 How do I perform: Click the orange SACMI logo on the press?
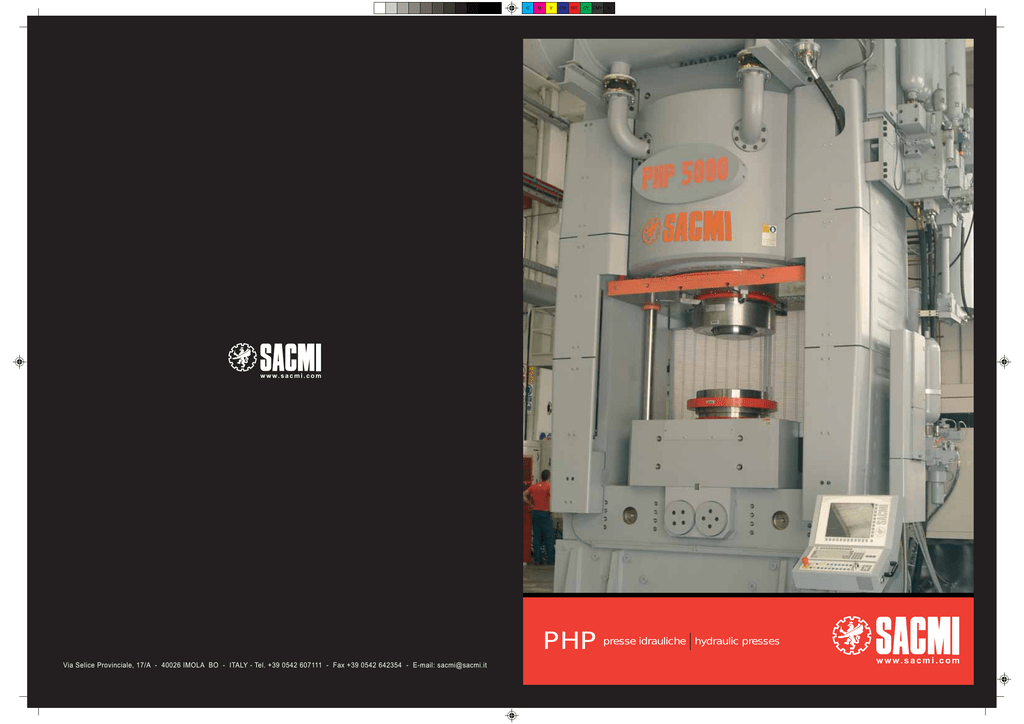coord(687,228)
